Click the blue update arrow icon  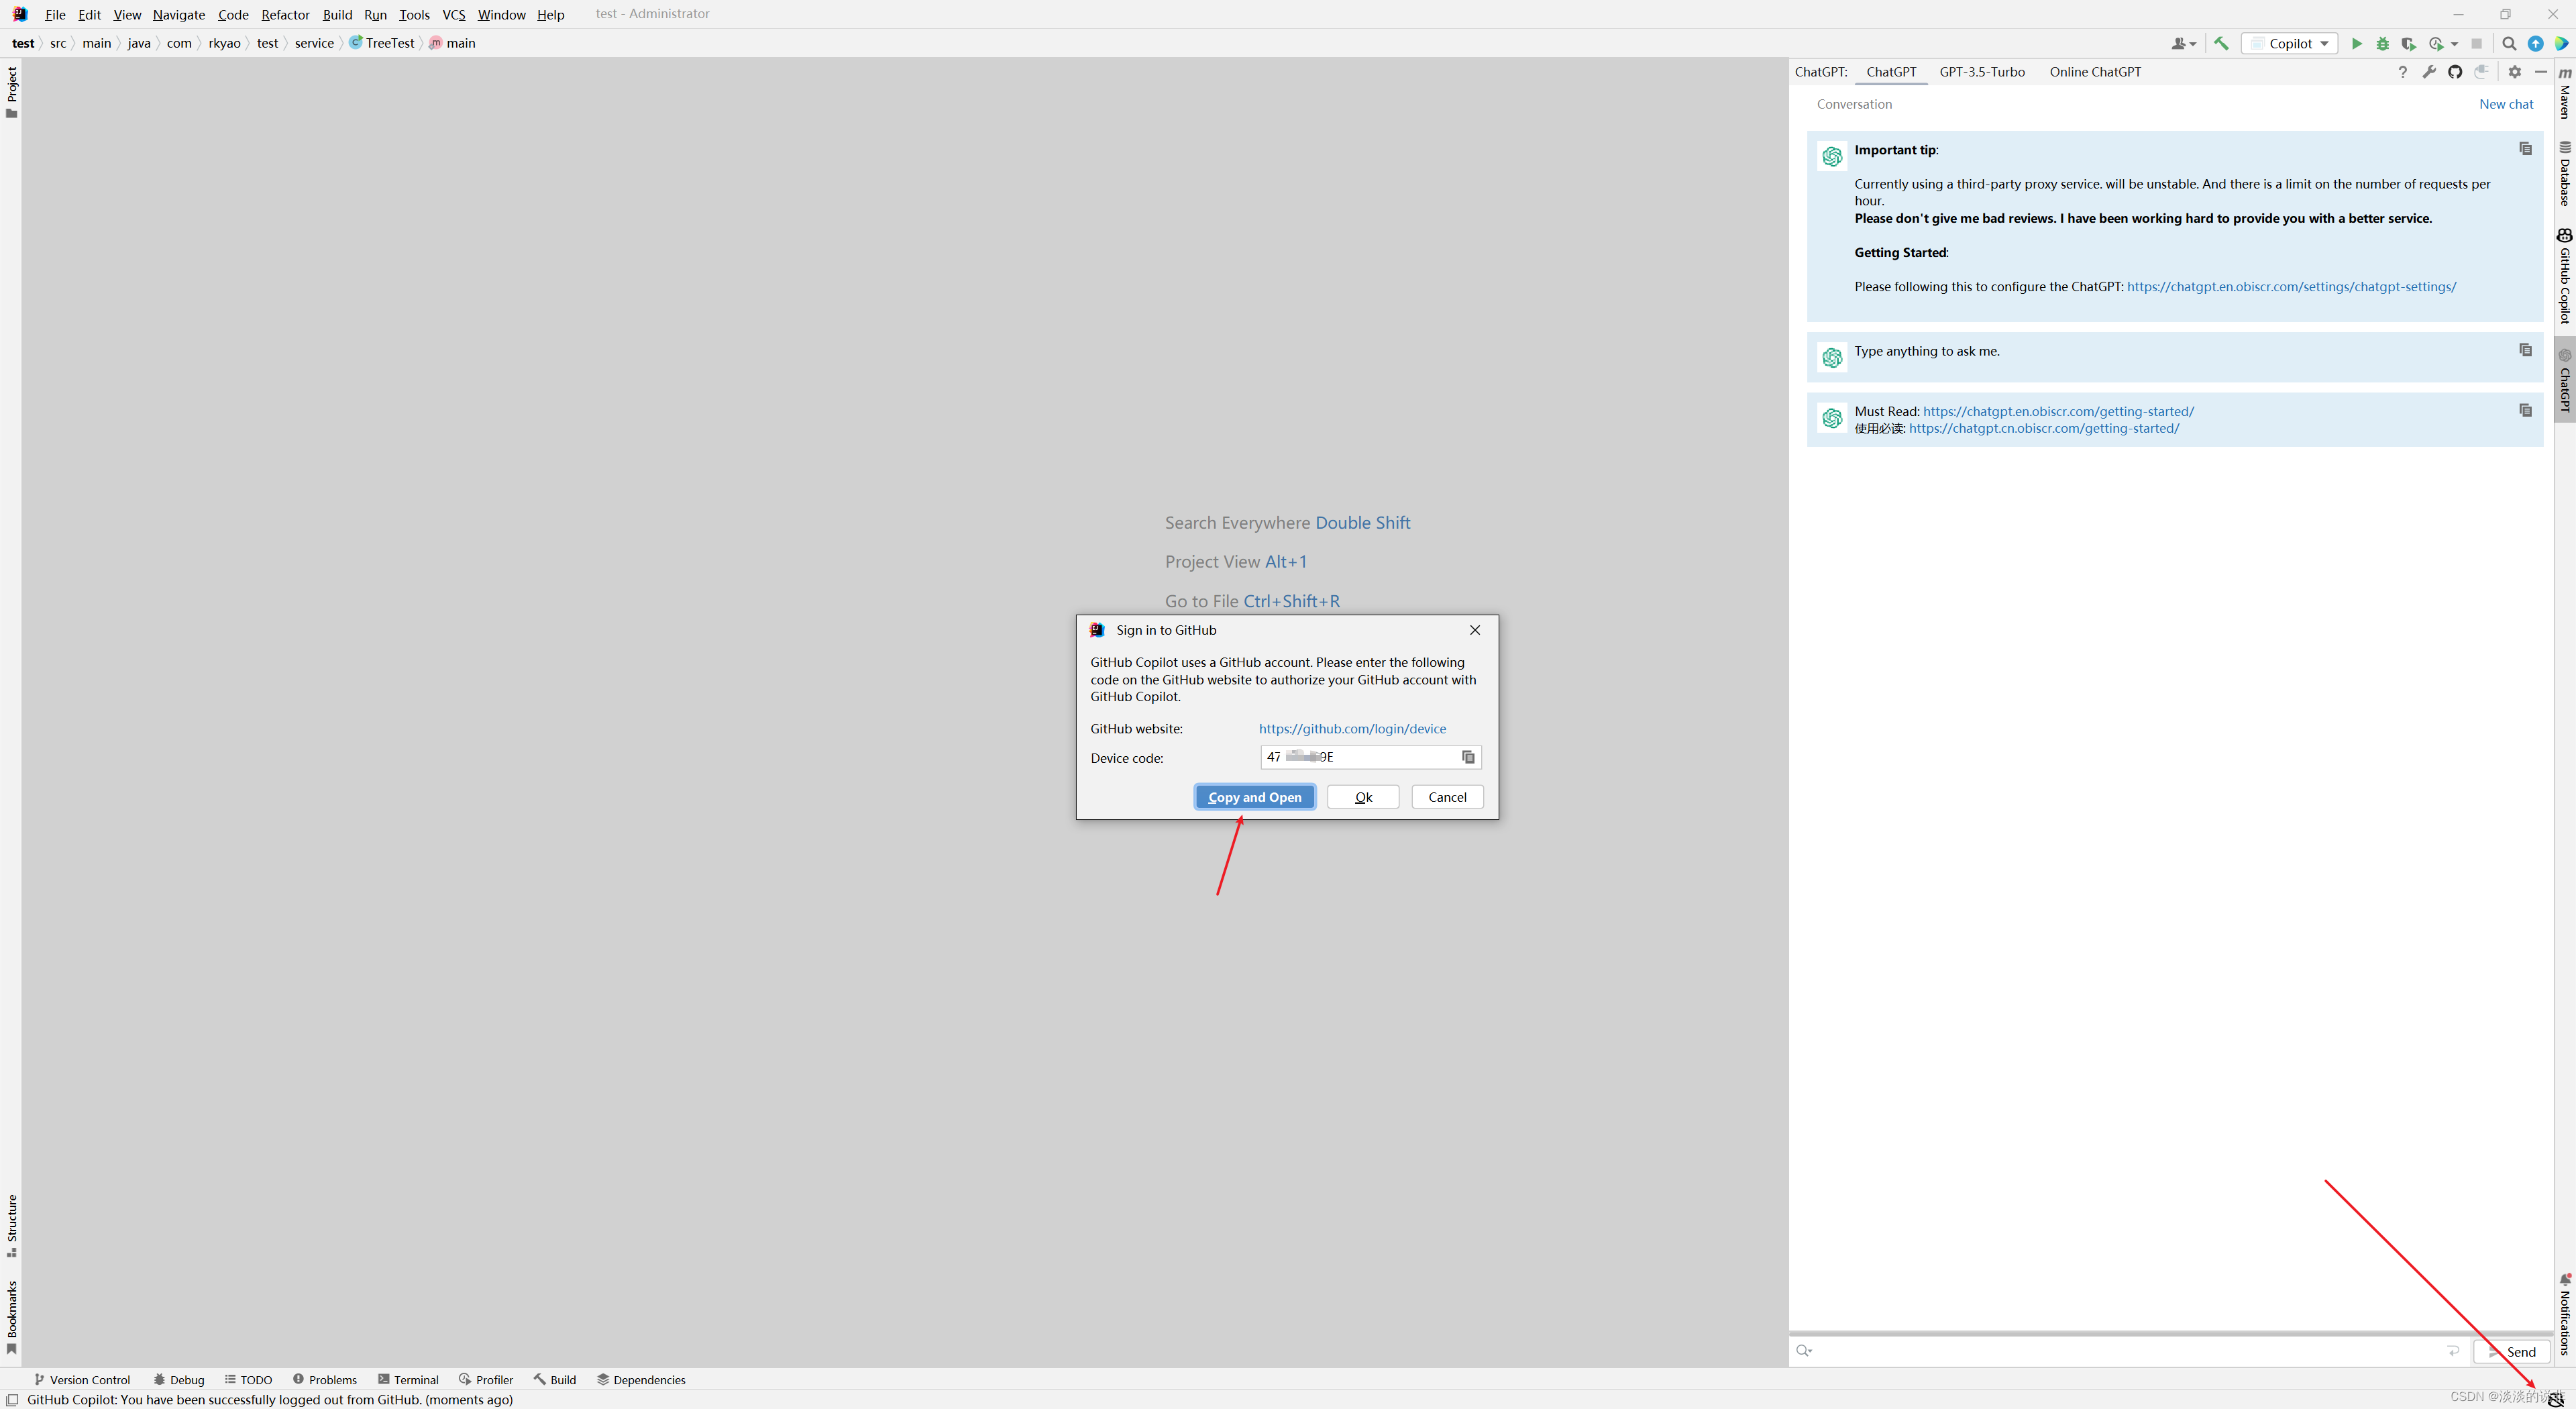pyautogui.click(x=2536, y=43)
